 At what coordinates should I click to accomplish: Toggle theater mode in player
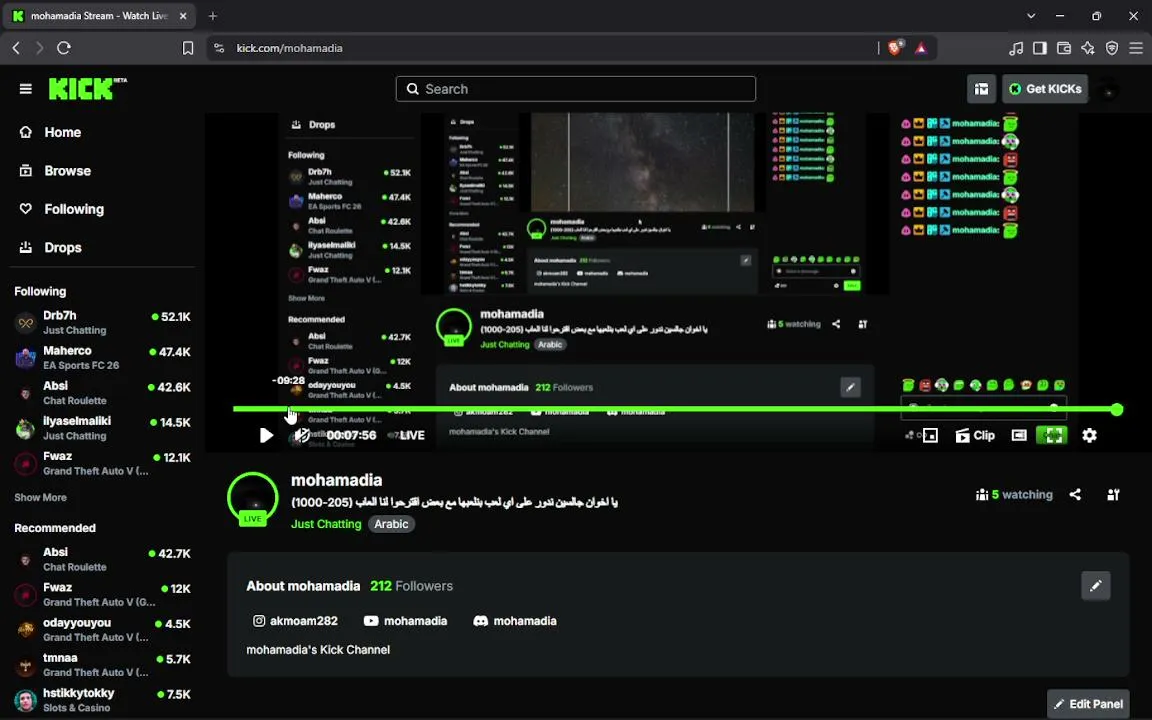(x=1018, y=436)
